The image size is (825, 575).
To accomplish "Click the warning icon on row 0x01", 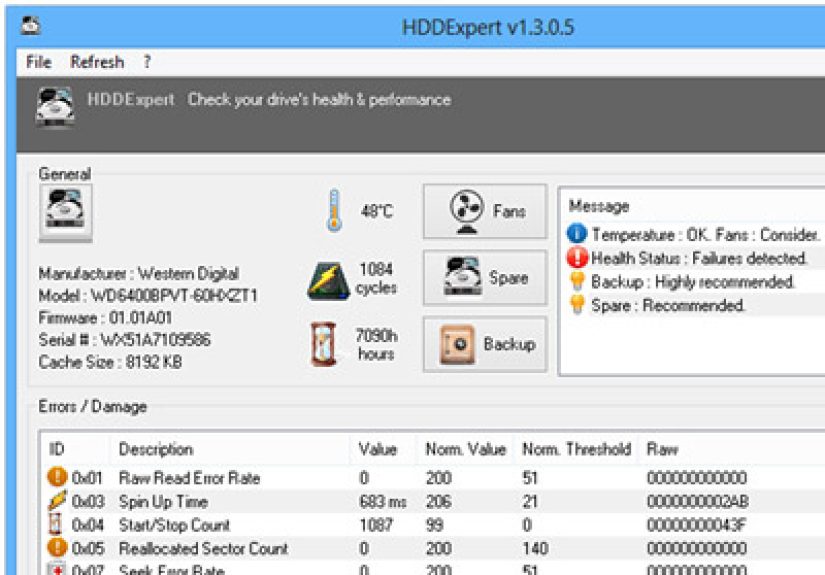I will click(57, 477).
